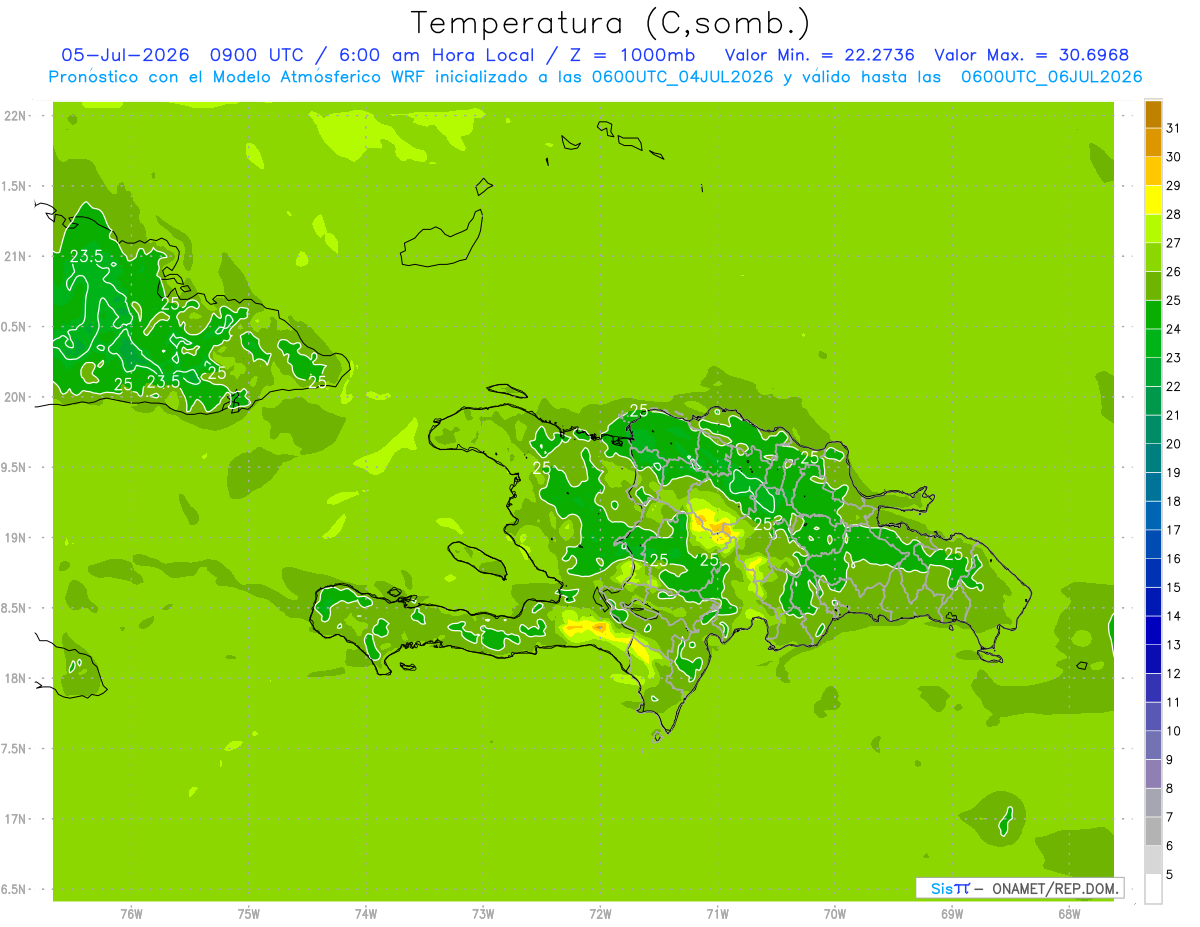Viewport: 1200px width, 927px height.
Task: Click the '76W' longitude axis label
Action: coord(131,914)
